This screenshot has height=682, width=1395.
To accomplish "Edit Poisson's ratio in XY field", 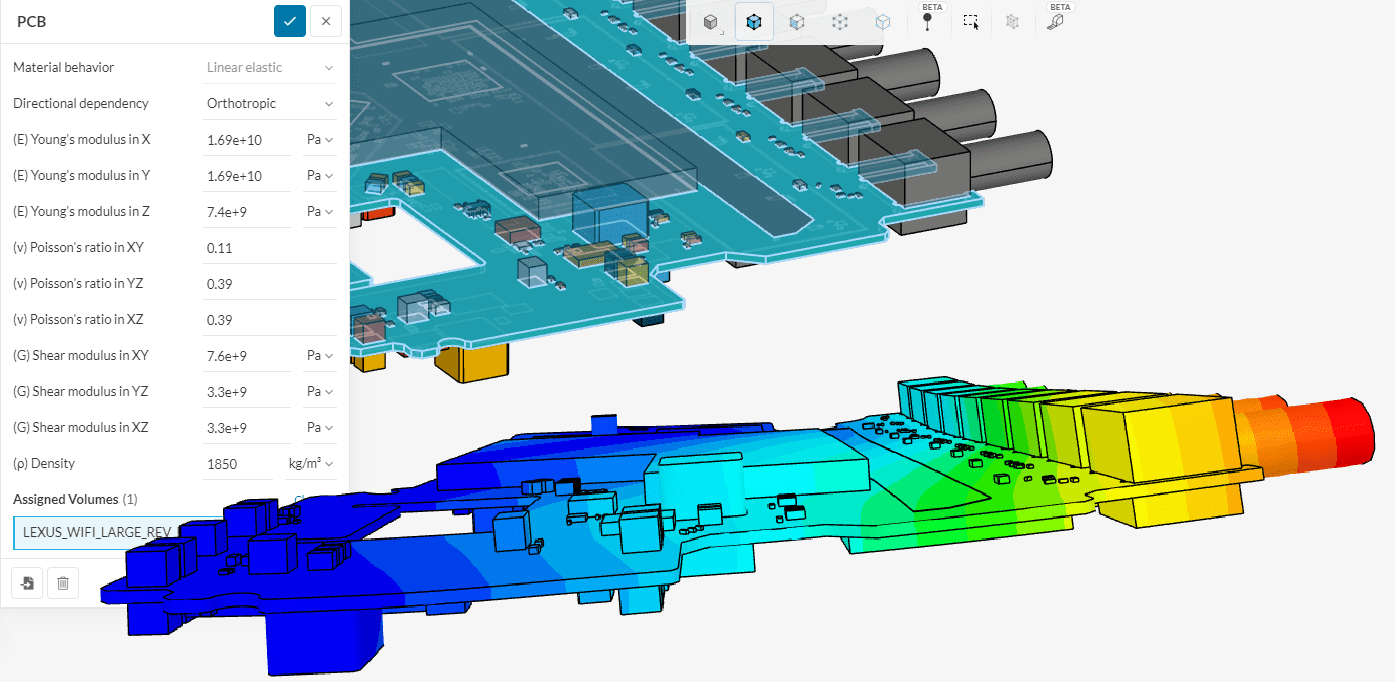I will 268,248.
